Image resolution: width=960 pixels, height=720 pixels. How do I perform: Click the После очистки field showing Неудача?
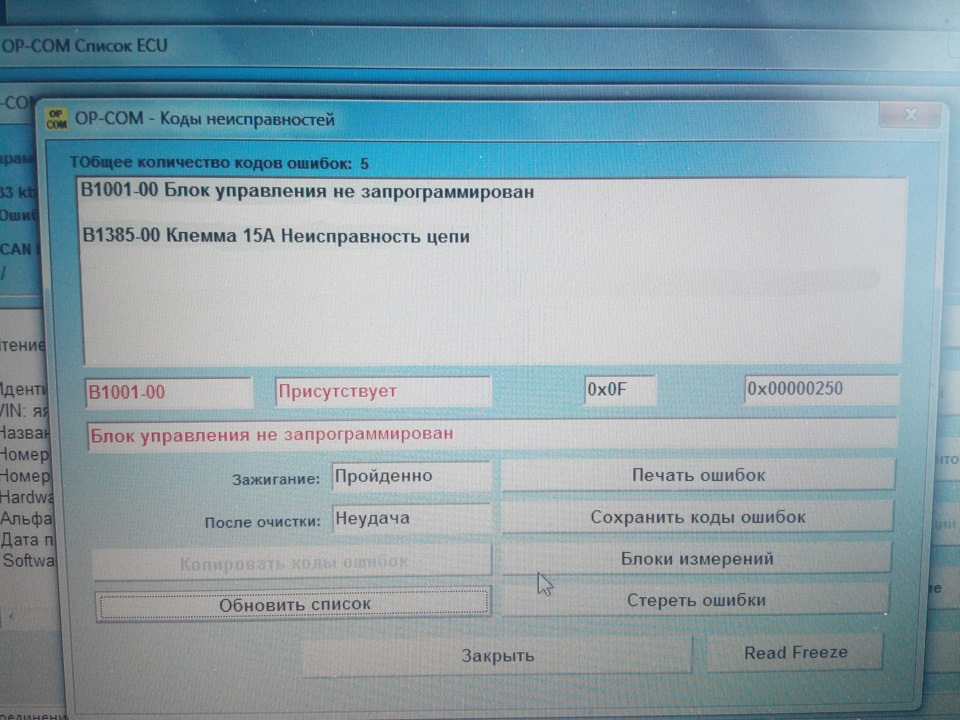click(411, 519)
